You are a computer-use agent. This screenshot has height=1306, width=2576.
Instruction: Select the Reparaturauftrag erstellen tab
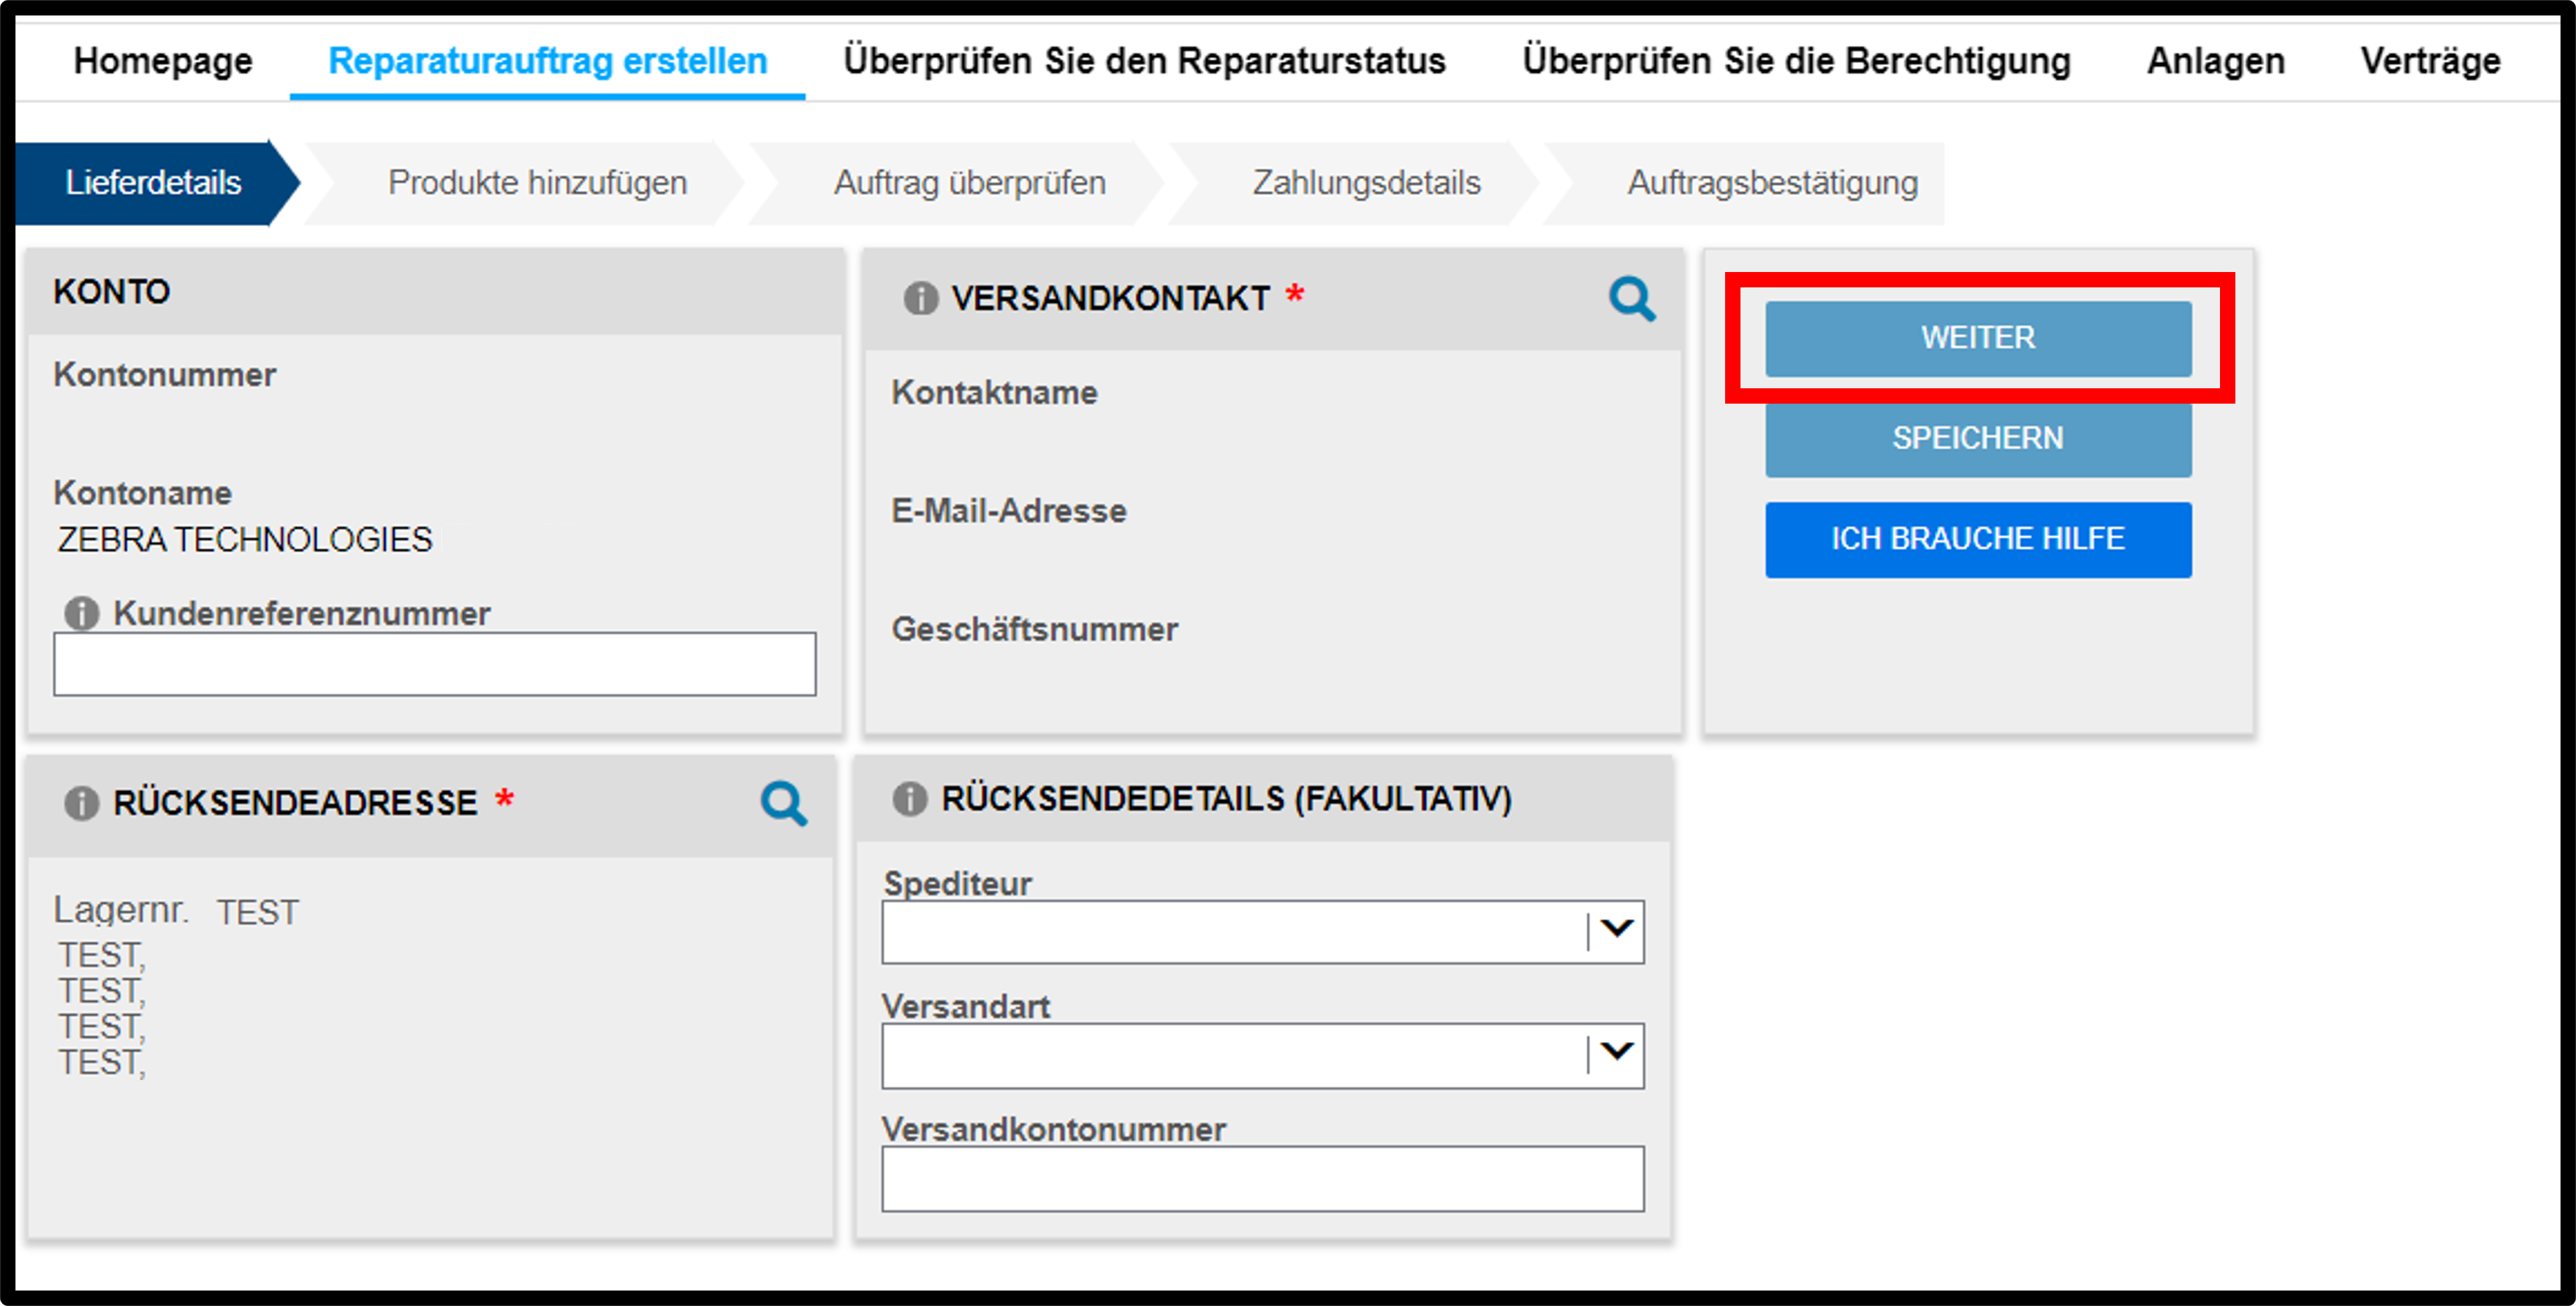click(548, 61)
